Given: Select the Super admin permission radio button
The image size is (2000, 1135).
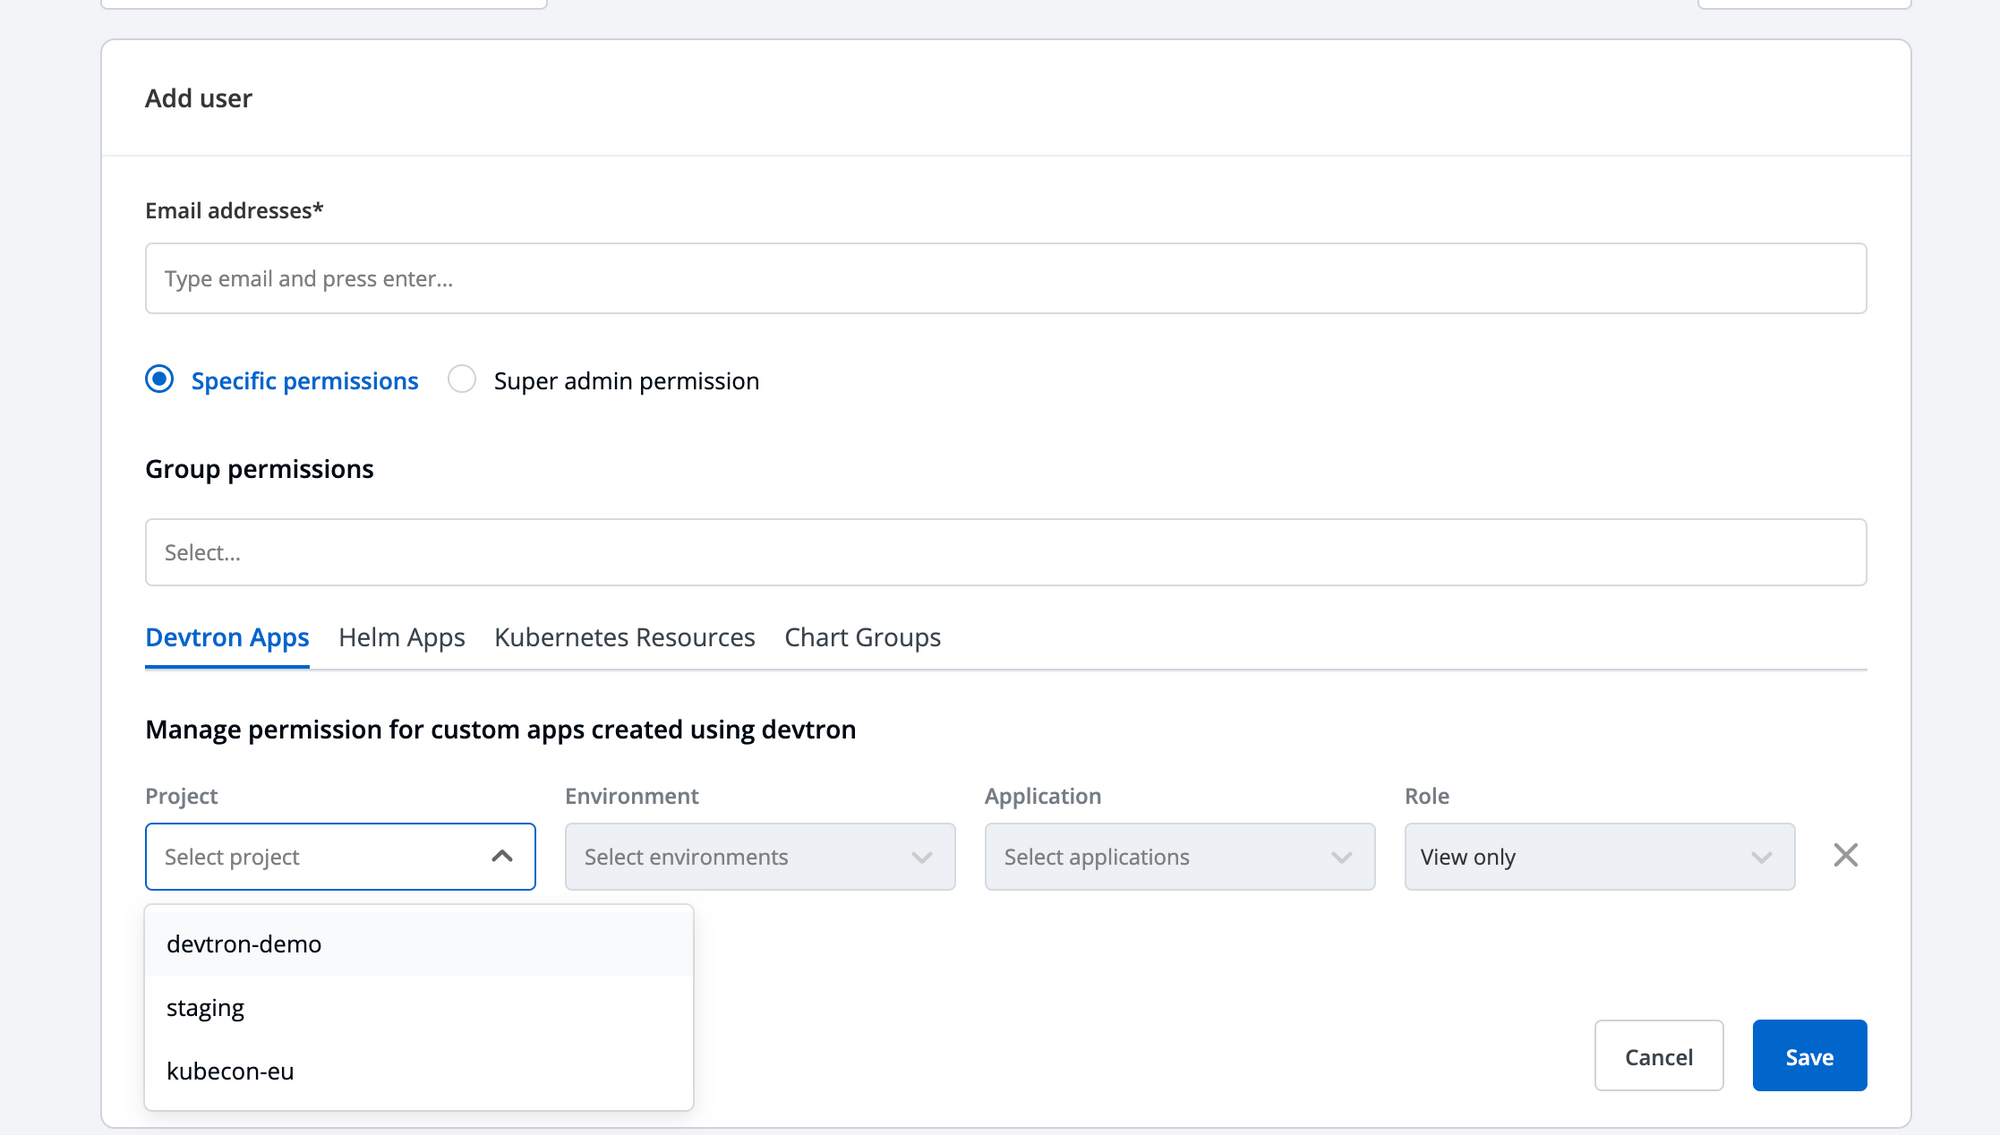Looking at the screenshot, I should point(461,380).
